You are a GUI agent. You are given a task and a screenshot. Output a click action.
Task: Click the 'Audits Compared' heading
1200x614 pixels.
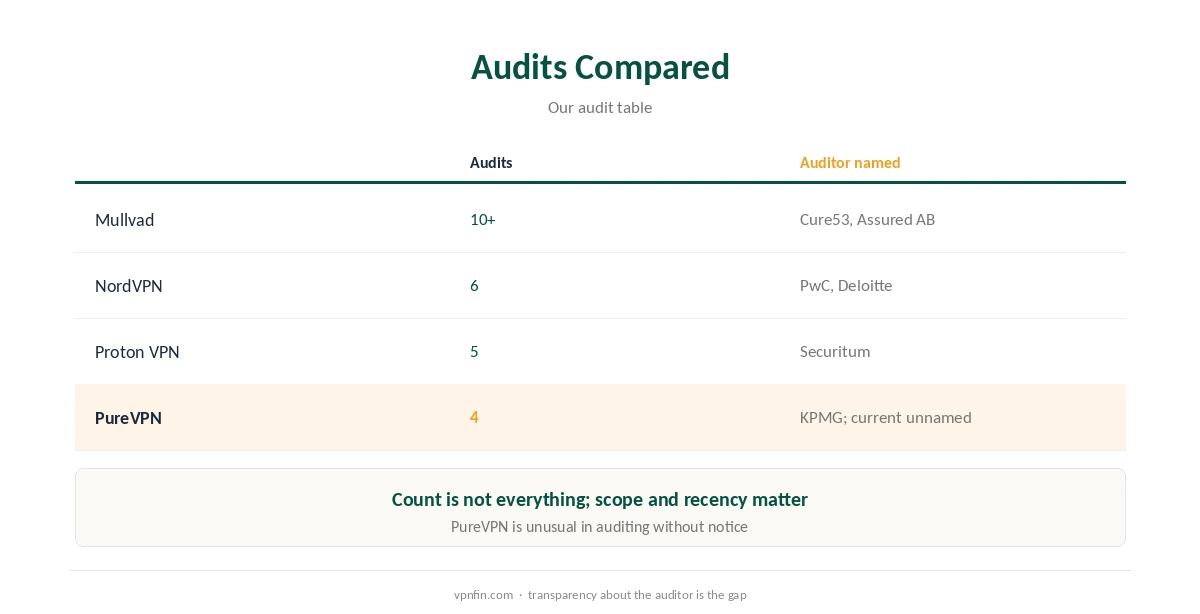pyautogui.click(x=600, y=67)
